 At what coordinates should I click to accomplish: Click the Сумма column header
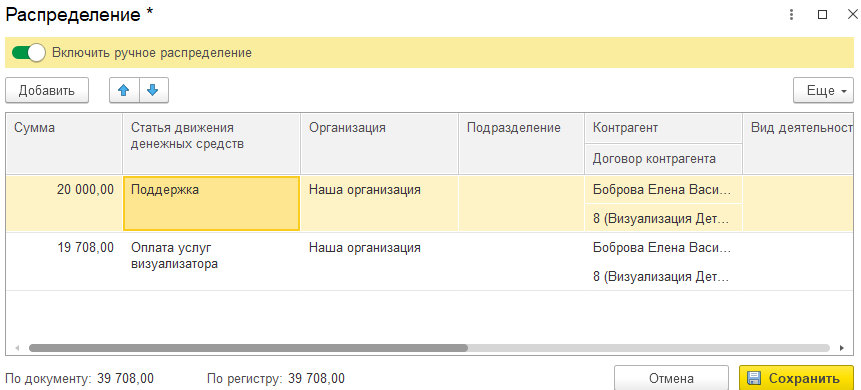(x=64, y=144)
